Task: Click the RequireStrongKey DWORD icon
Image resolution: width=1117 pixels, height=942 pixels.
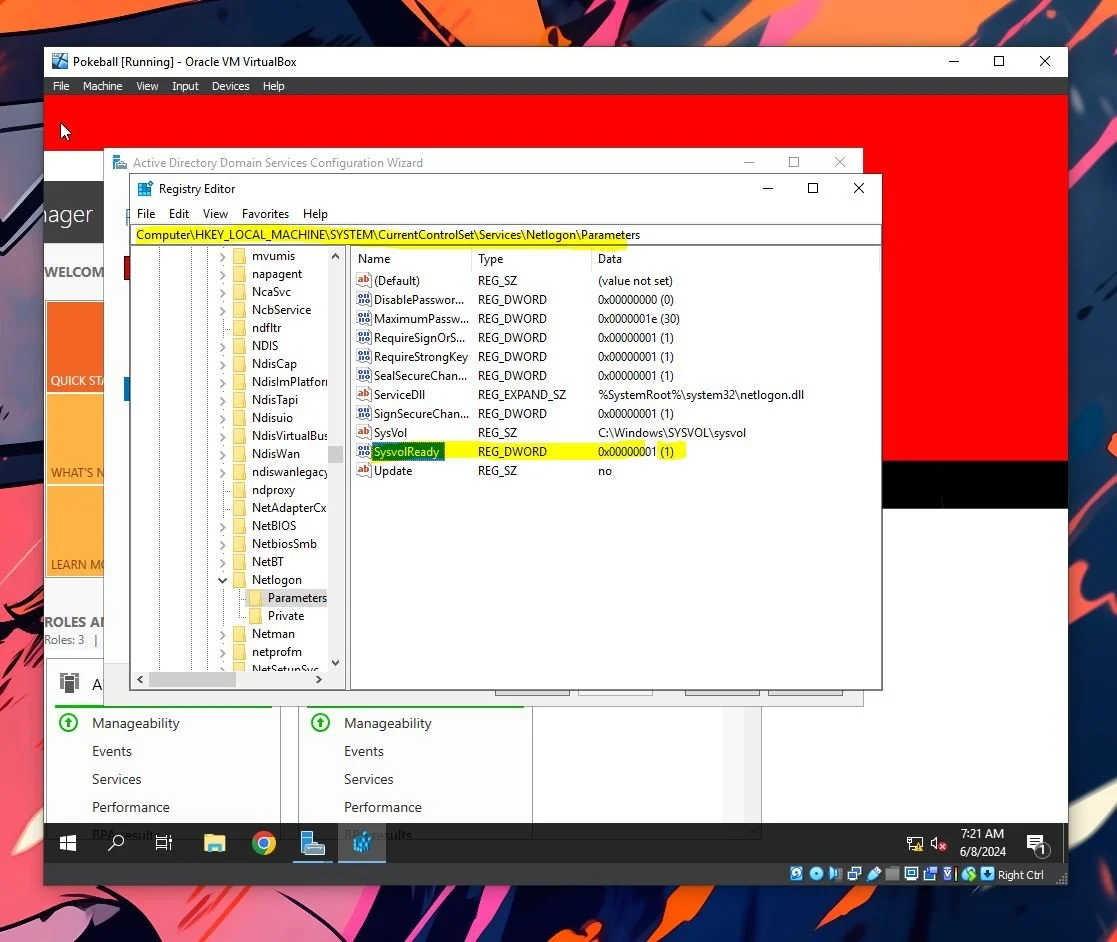Action: tap(364, 356)
